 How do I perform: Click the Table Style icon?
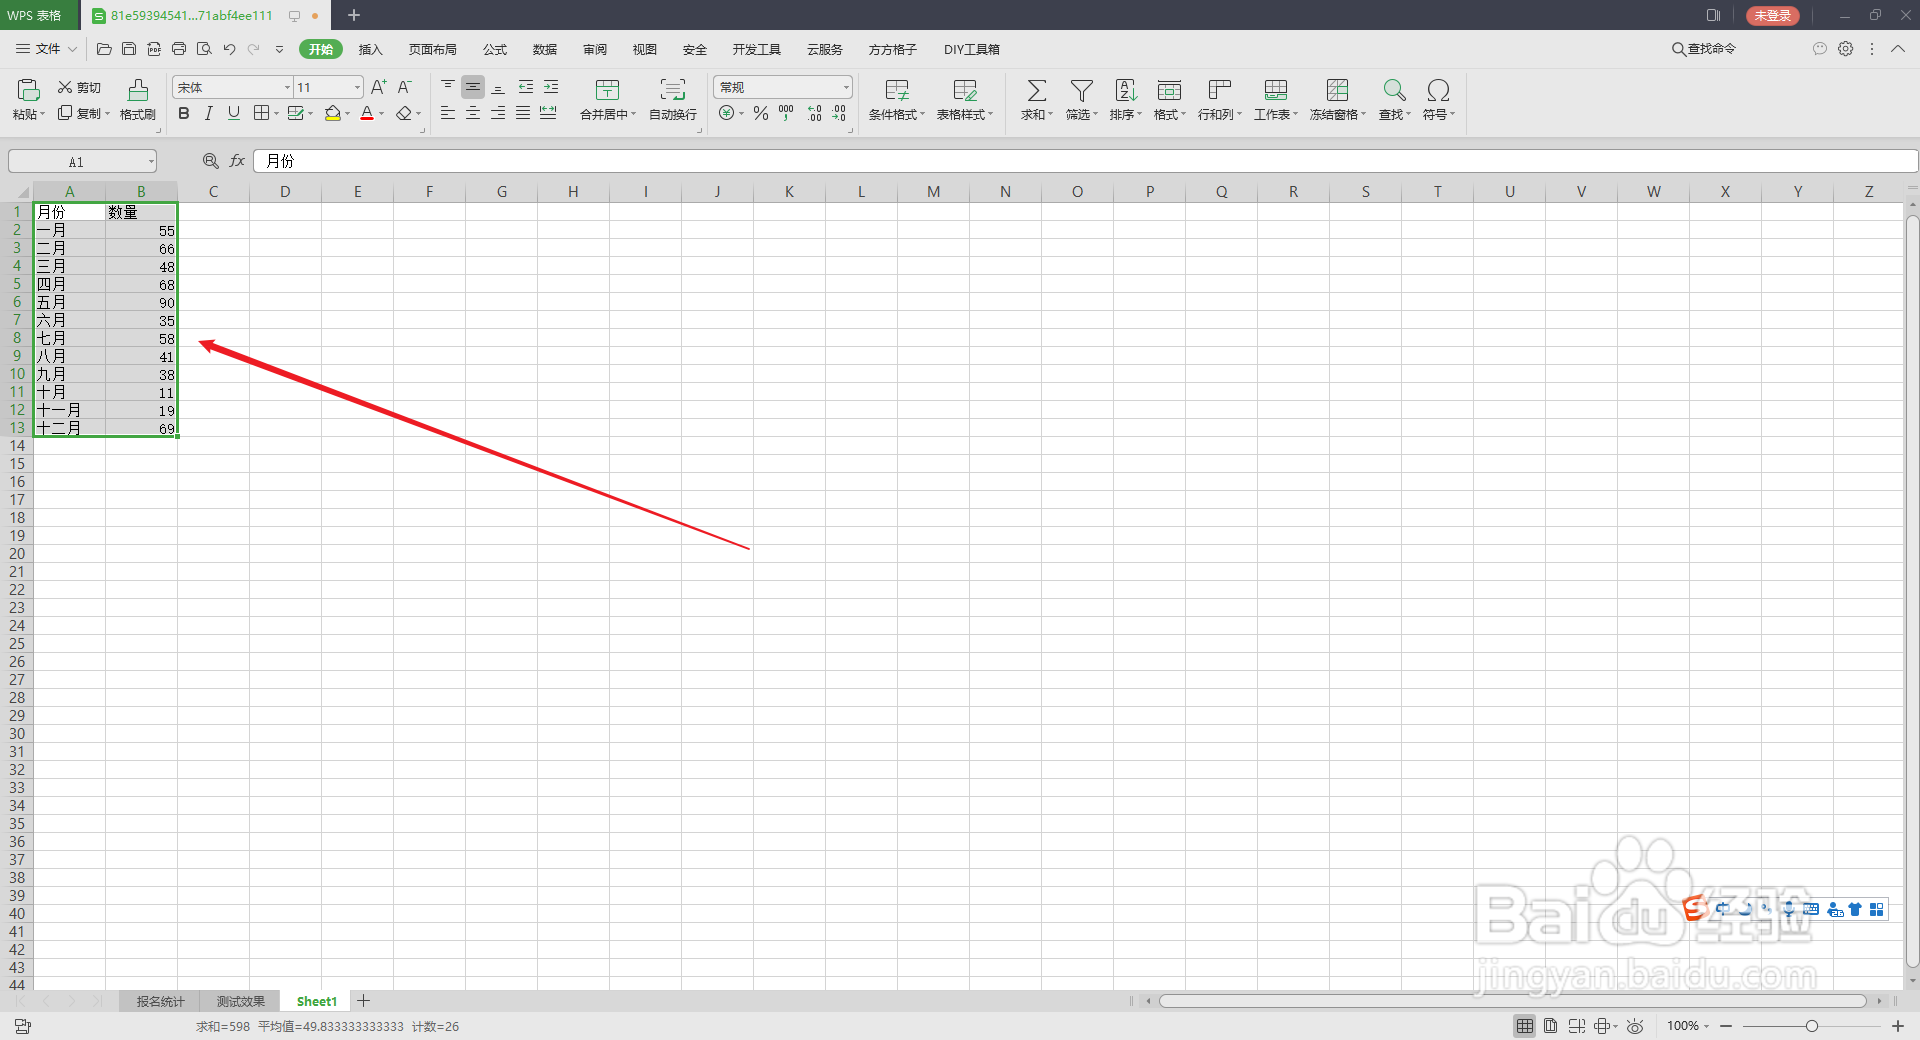[965, 90]
